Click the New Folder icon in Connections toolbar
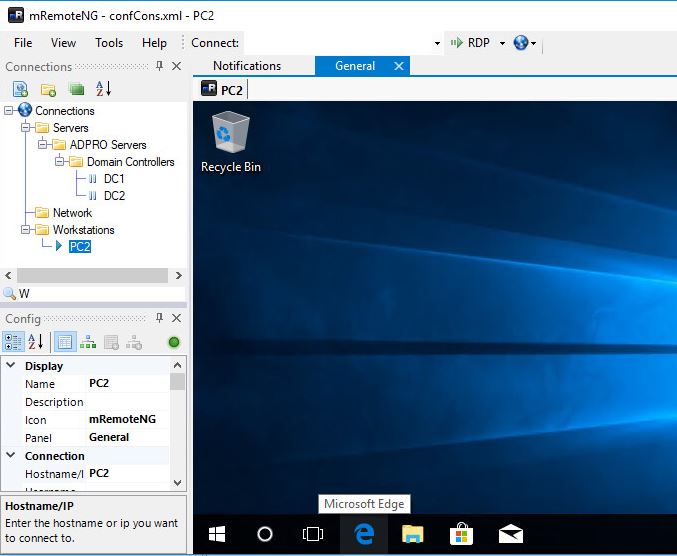The height and width of the screenshot is (556, 677). [48, 89]
